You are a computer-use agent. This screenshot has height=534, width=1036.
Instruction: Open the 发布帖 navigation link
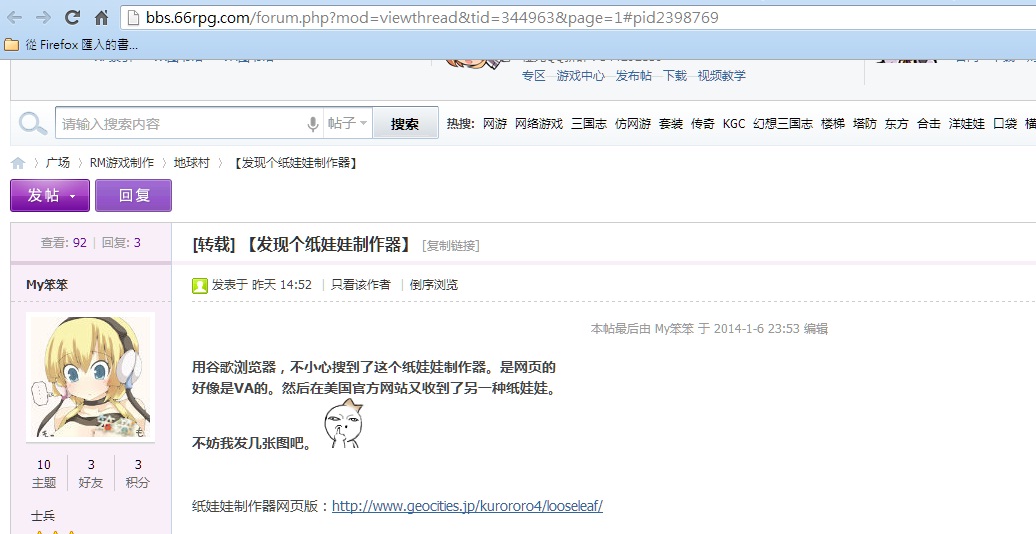tap(634, 76)
